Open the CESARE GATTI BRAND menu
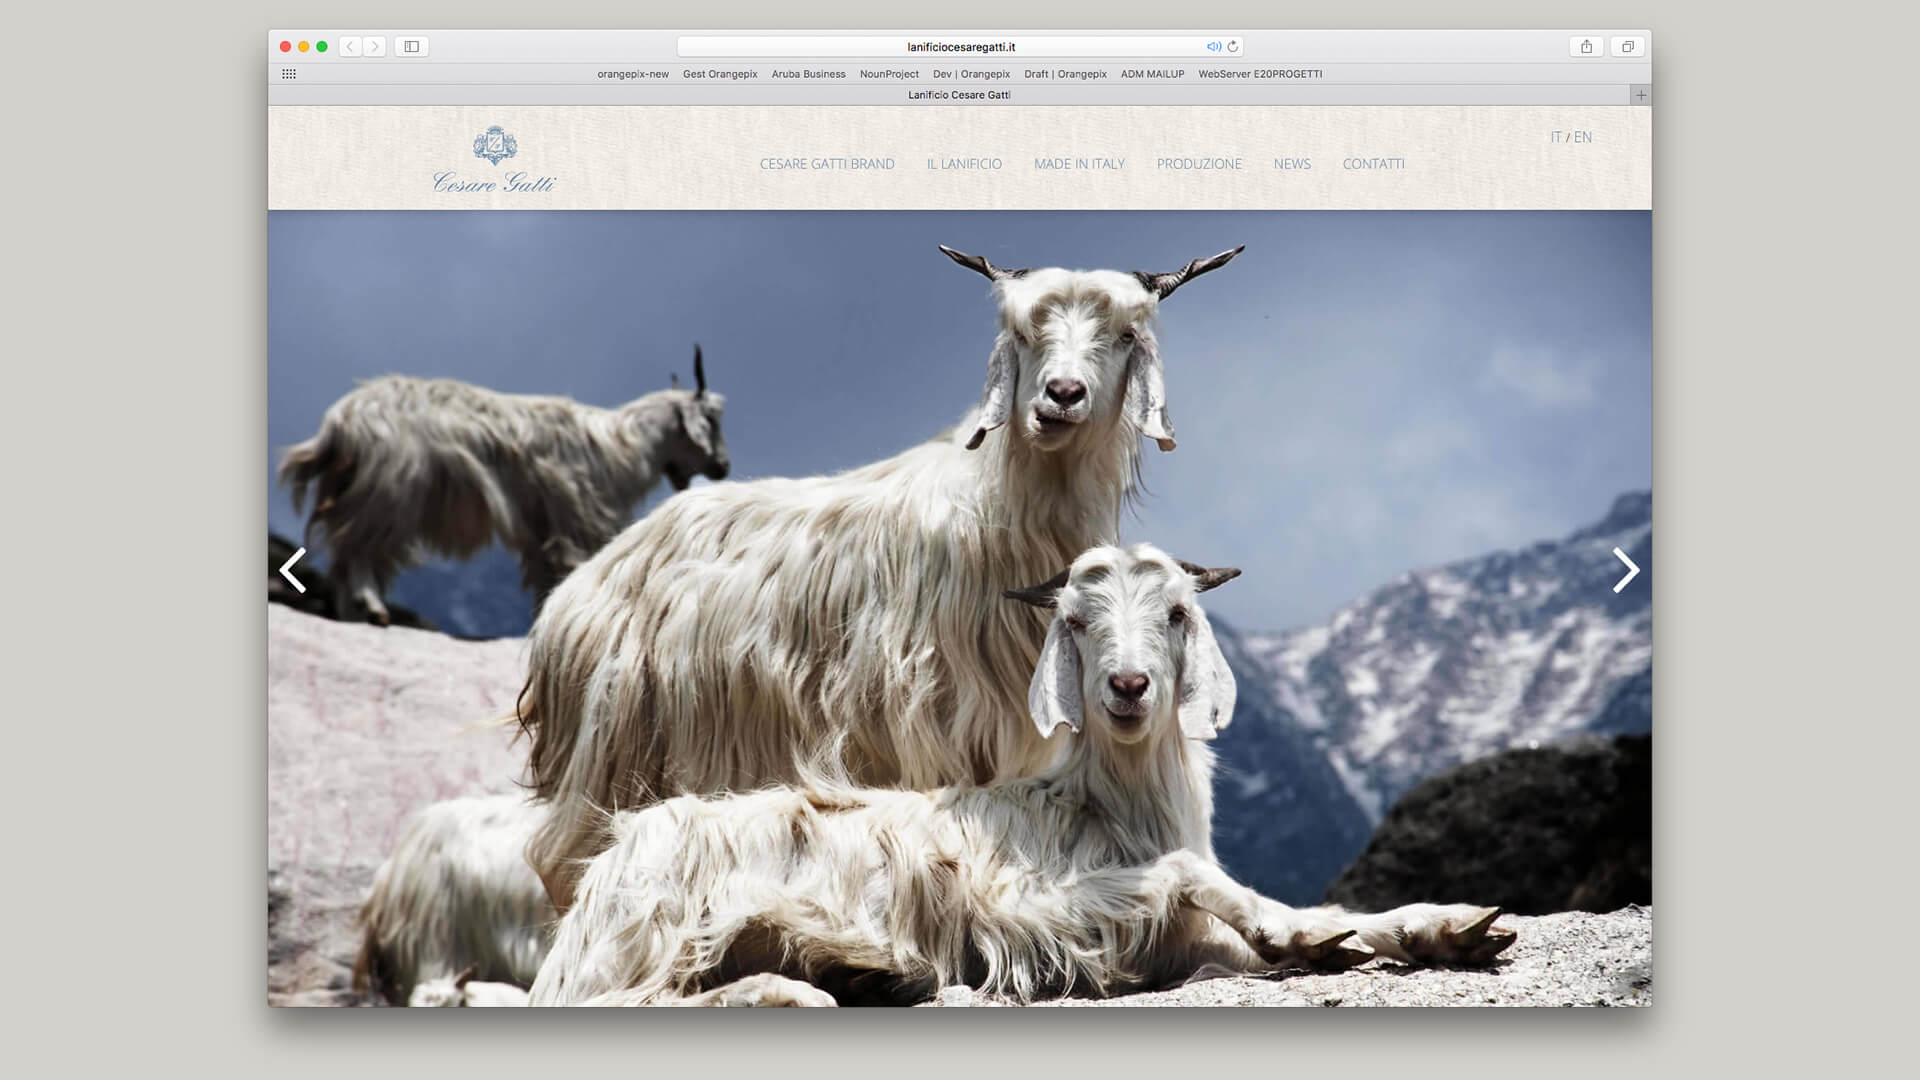The image size is (1920, 1080). coord(827,164)
